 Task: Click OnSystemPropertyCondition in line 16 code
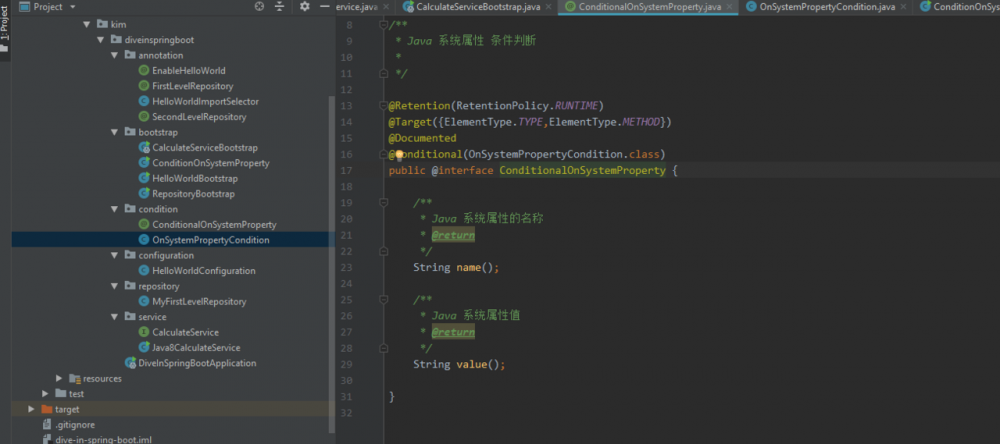pos(545,154)
